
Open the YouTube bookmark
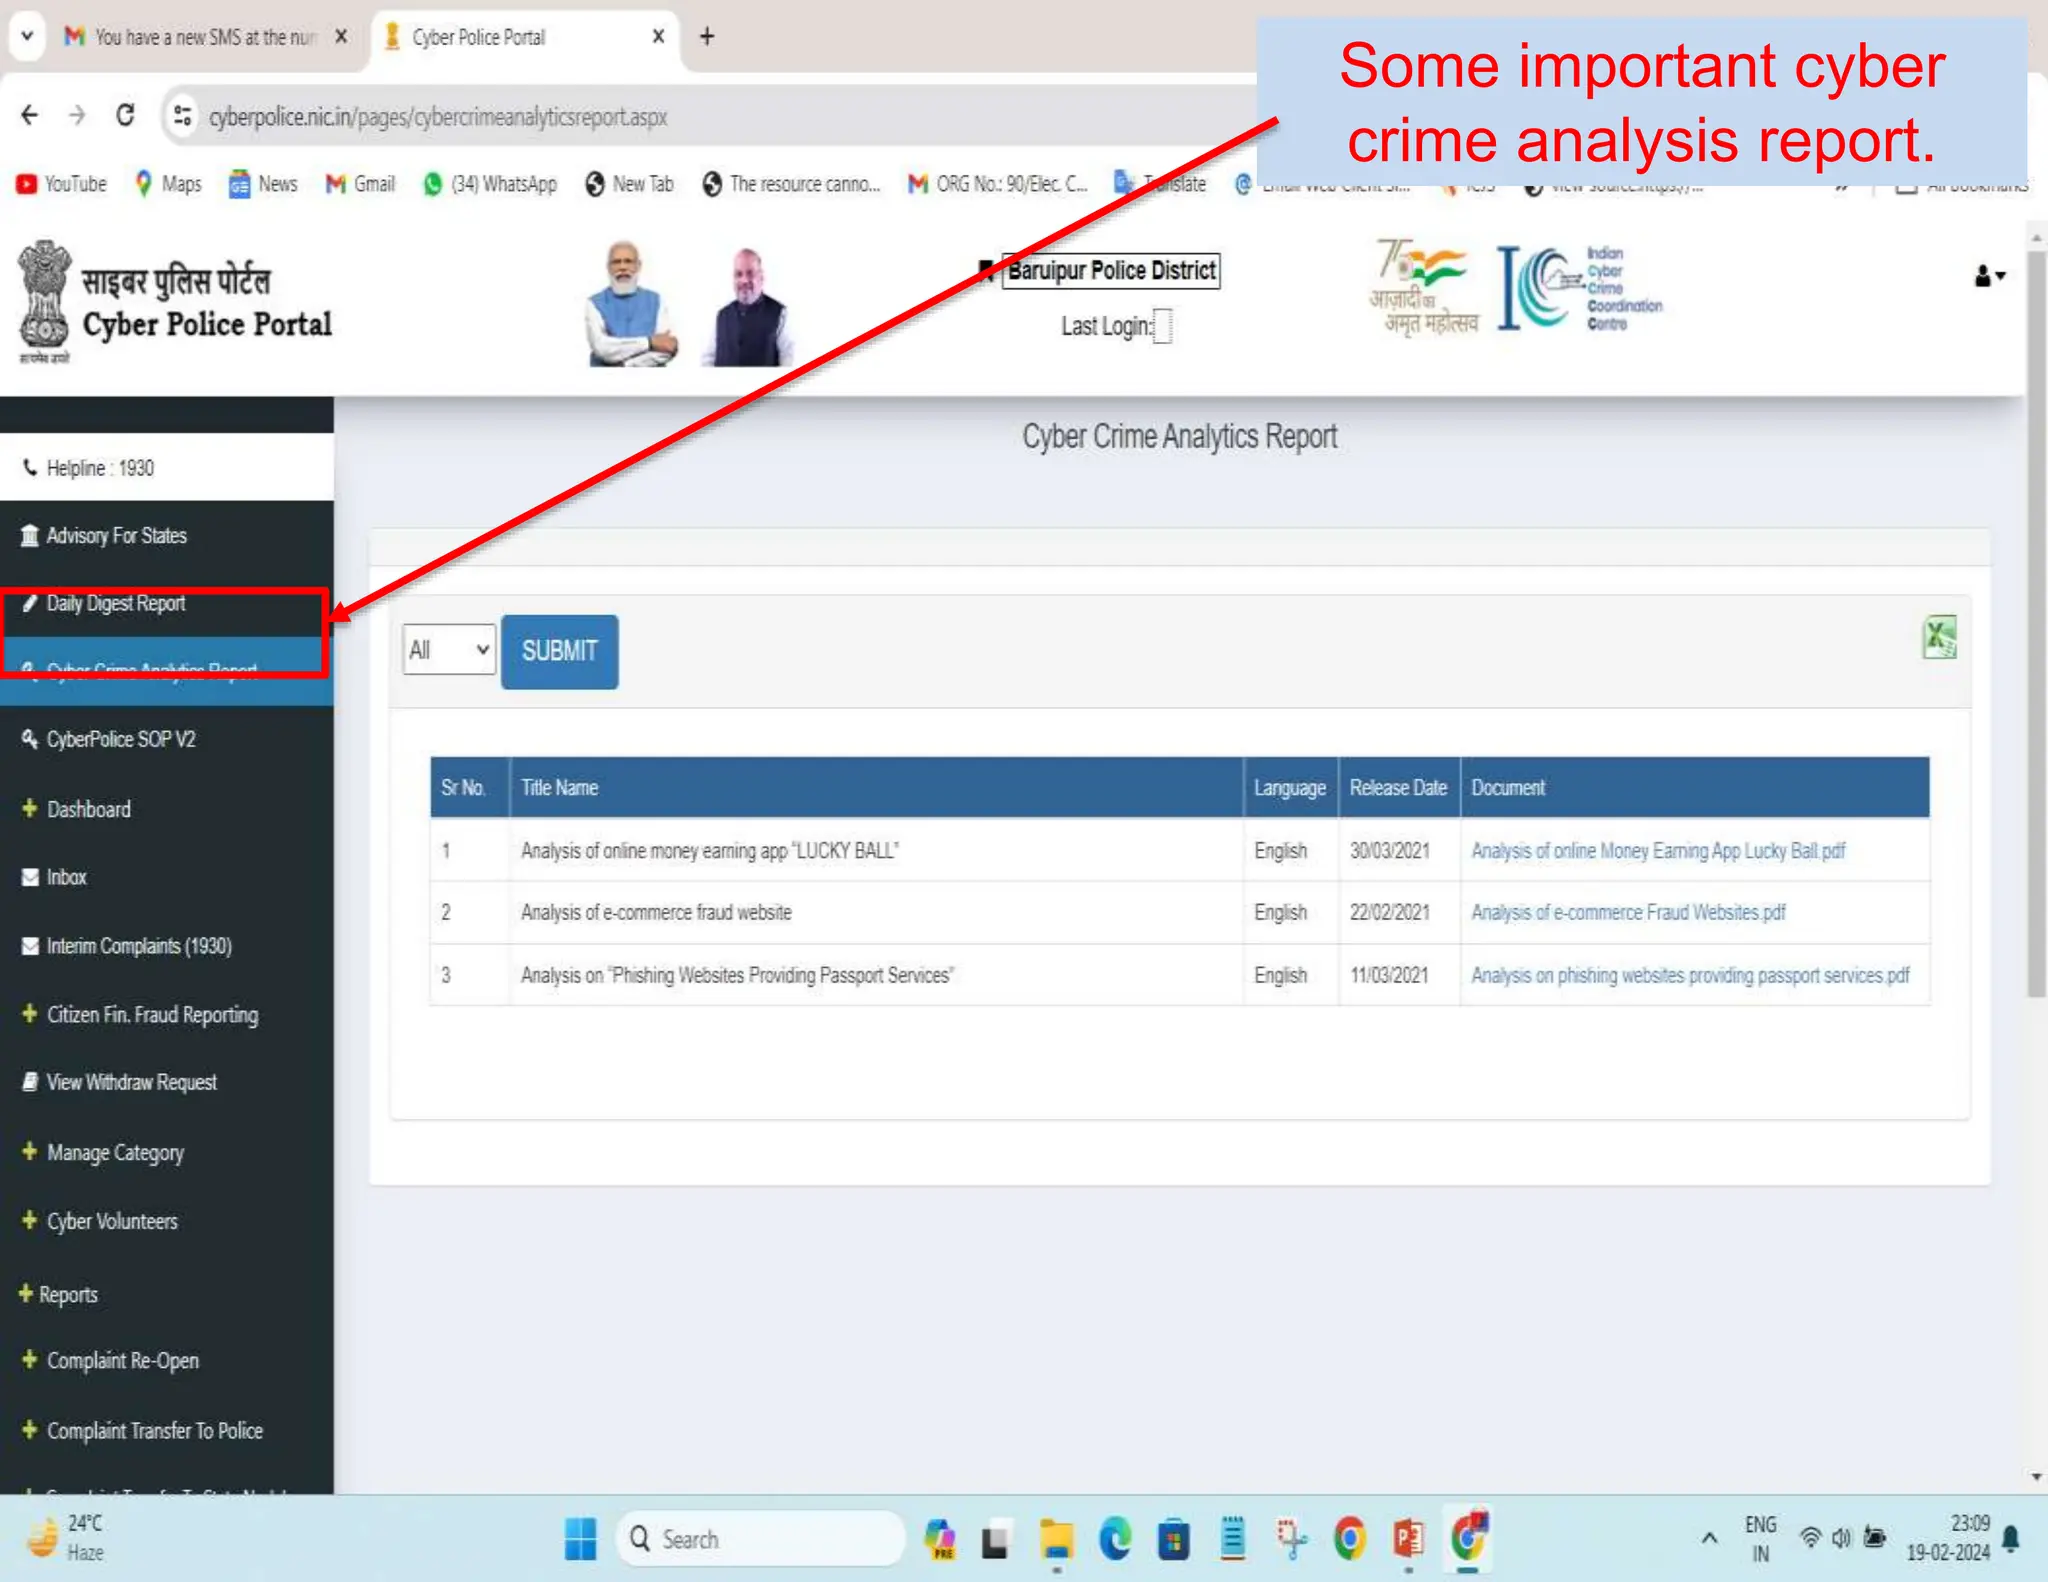point(62,184)
